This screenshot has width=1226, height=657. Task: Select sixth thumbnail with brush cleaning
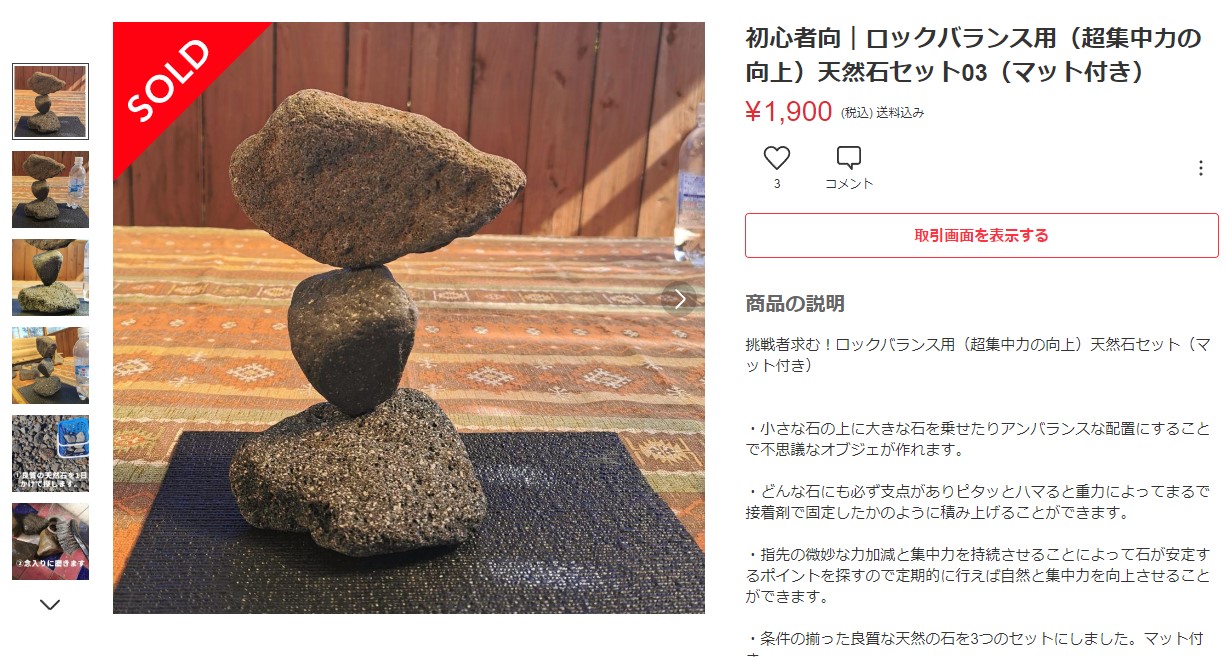click(x=50, y=541)
